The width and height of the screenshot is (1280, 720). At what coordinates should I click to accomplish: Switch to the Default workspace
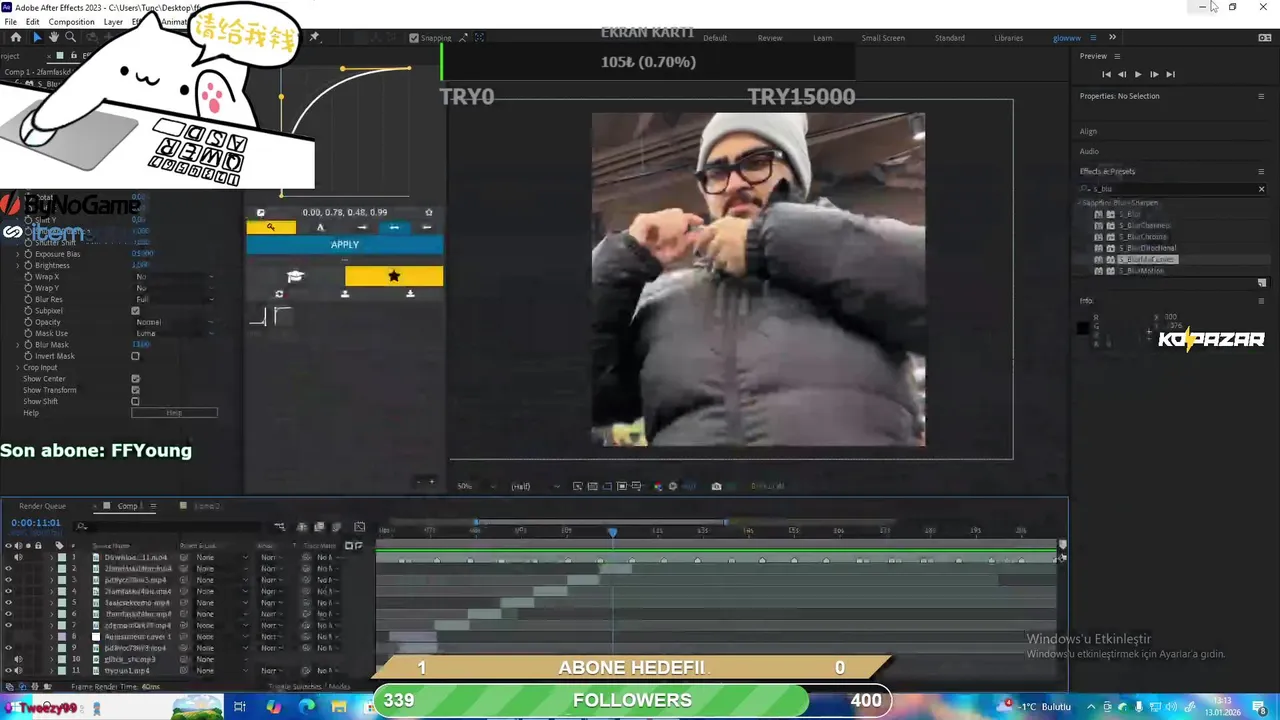[x=715, y=38]
